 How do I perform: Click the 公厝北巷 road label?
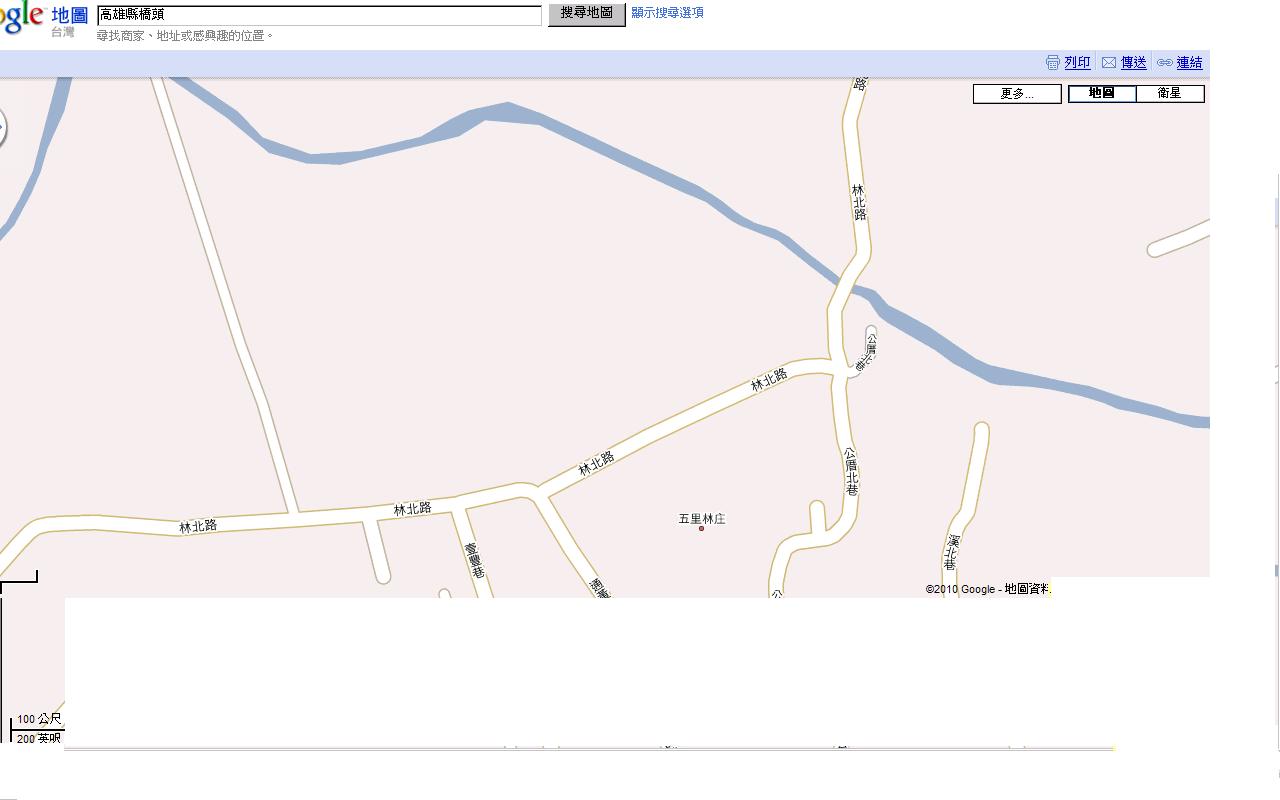pyautogui.click(x=851, y=471)
